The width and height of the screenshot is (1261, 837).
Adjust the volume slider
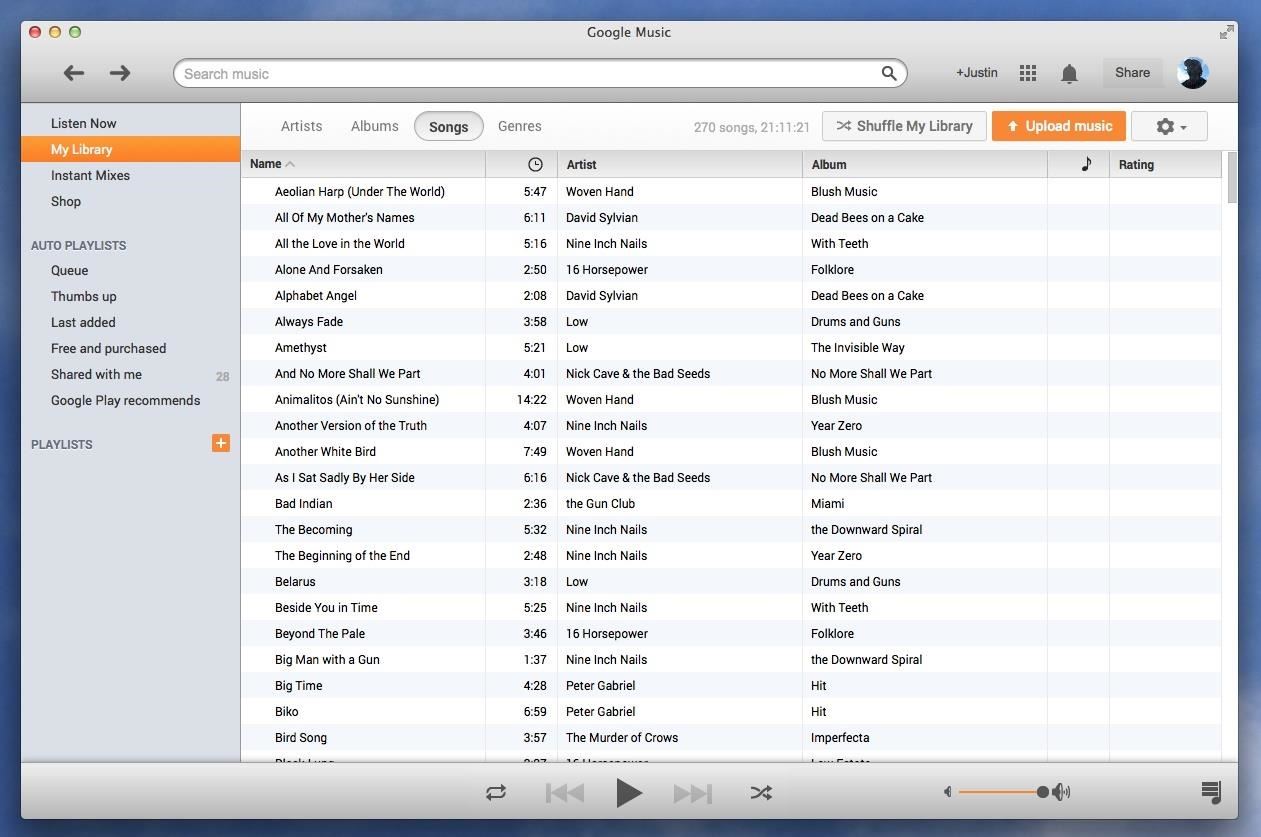1002,792
